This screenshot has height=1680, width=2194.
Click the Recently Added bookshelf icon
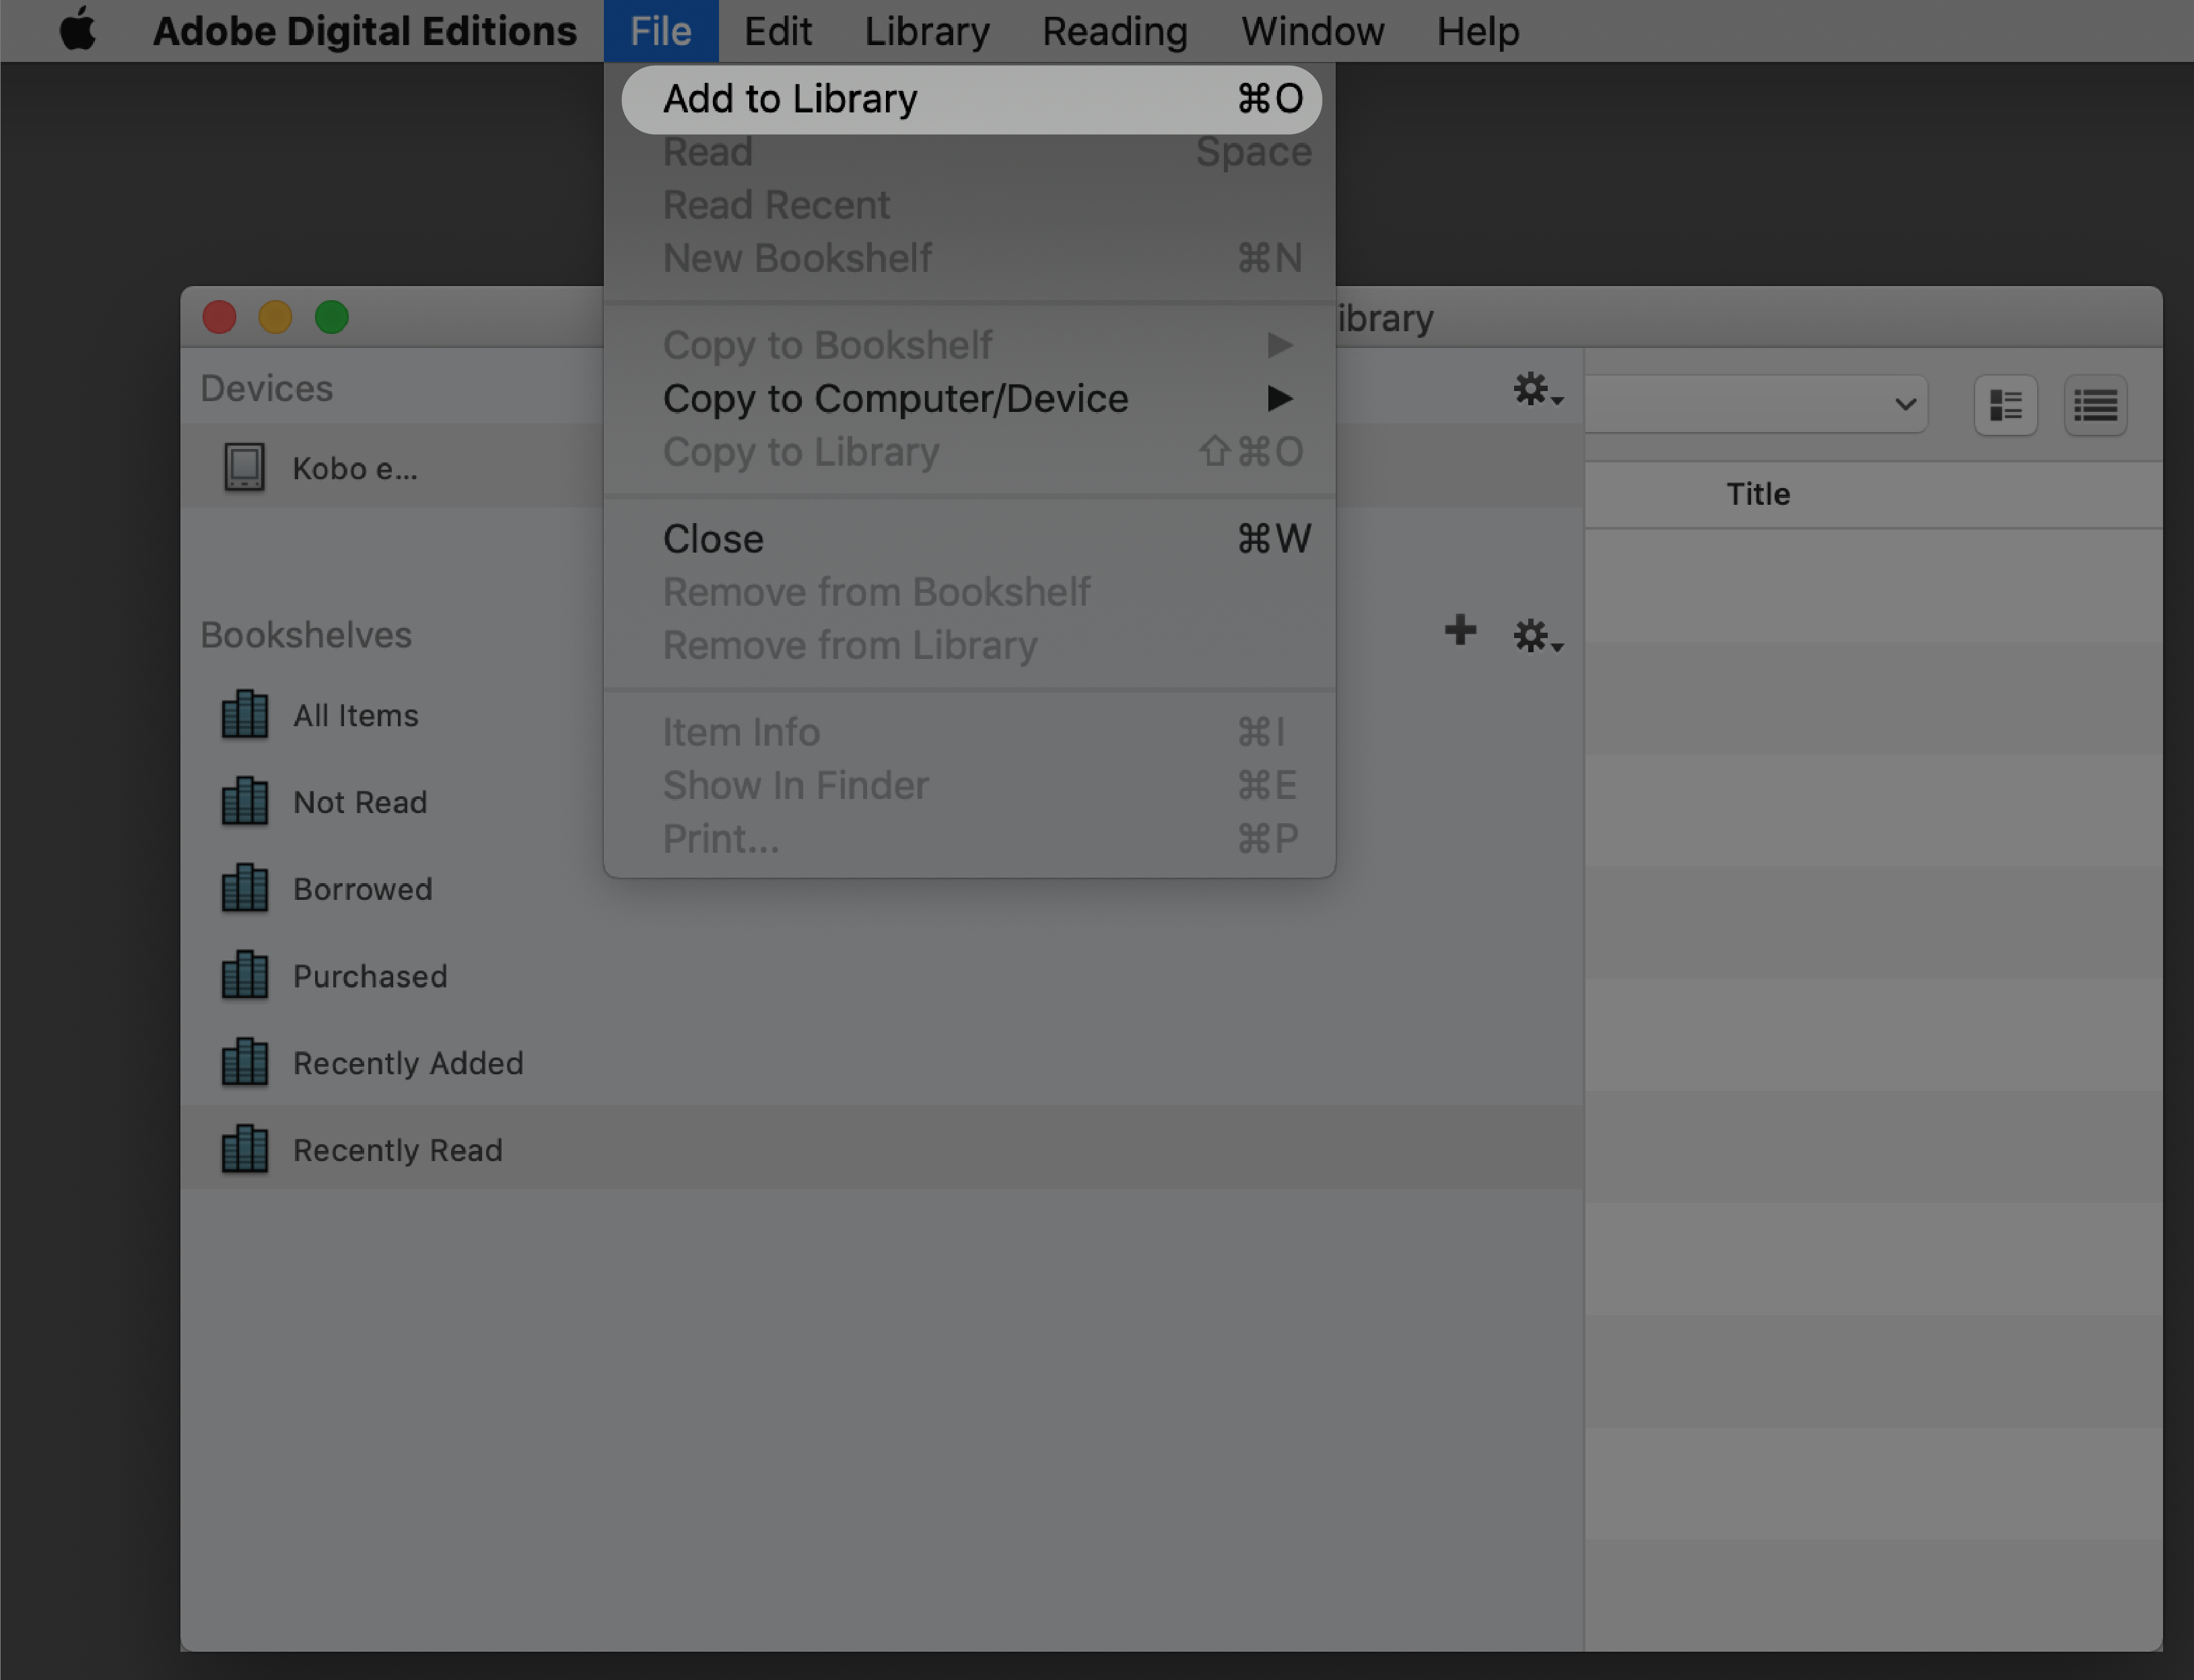(245, 1061)
